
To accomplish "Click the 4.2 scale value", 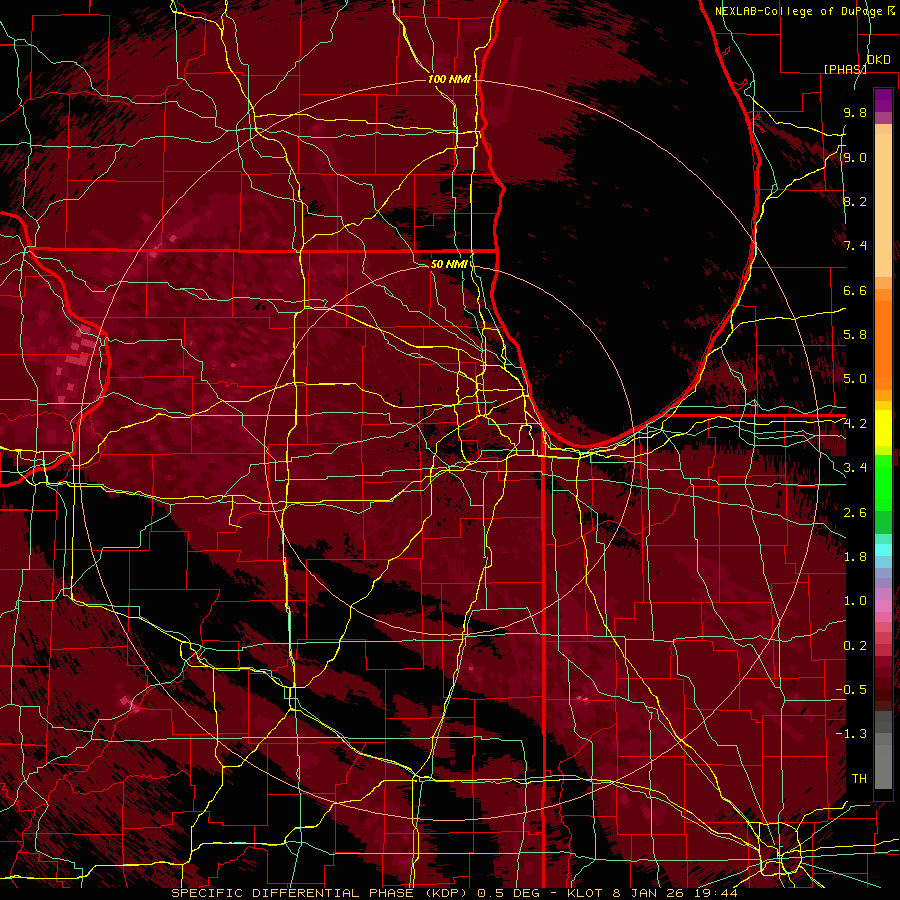I will 855,424.
